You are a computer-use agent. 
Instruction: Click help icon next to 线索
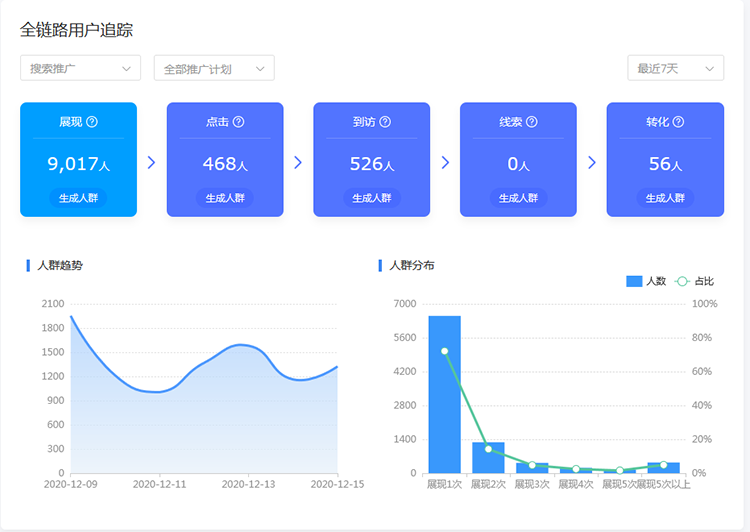[x=532, y=122]
